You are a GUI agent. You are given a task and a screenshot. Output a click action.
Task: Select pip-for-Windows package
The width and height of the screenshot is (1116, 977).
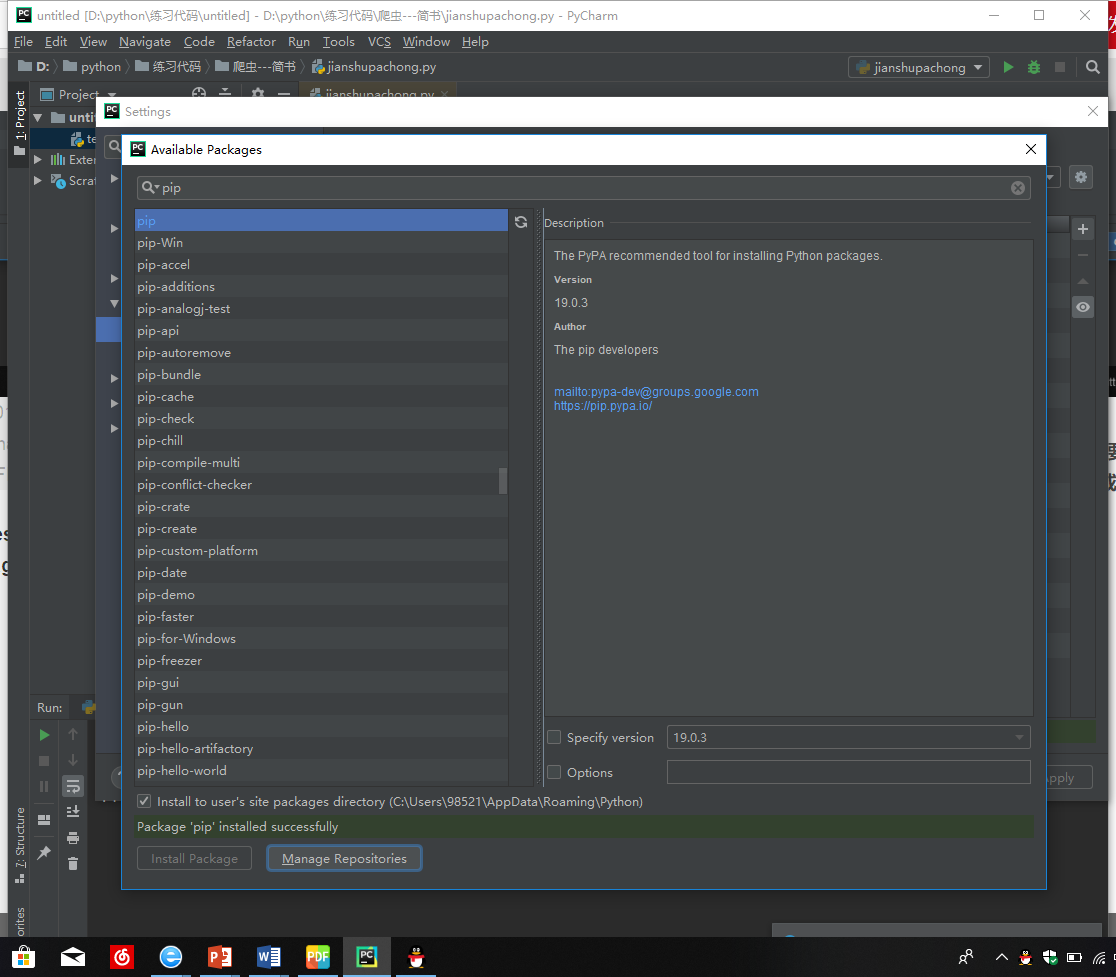click(321, 638)
